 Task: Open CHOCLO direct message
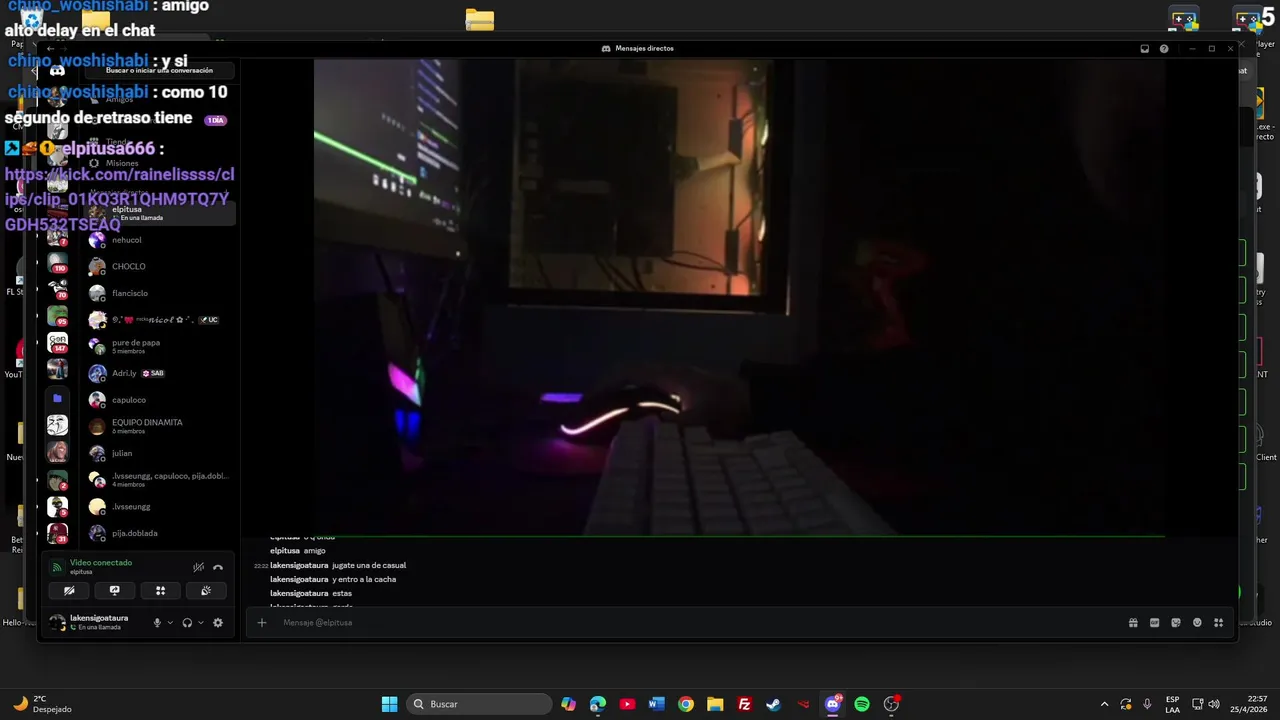click(160, 267)
